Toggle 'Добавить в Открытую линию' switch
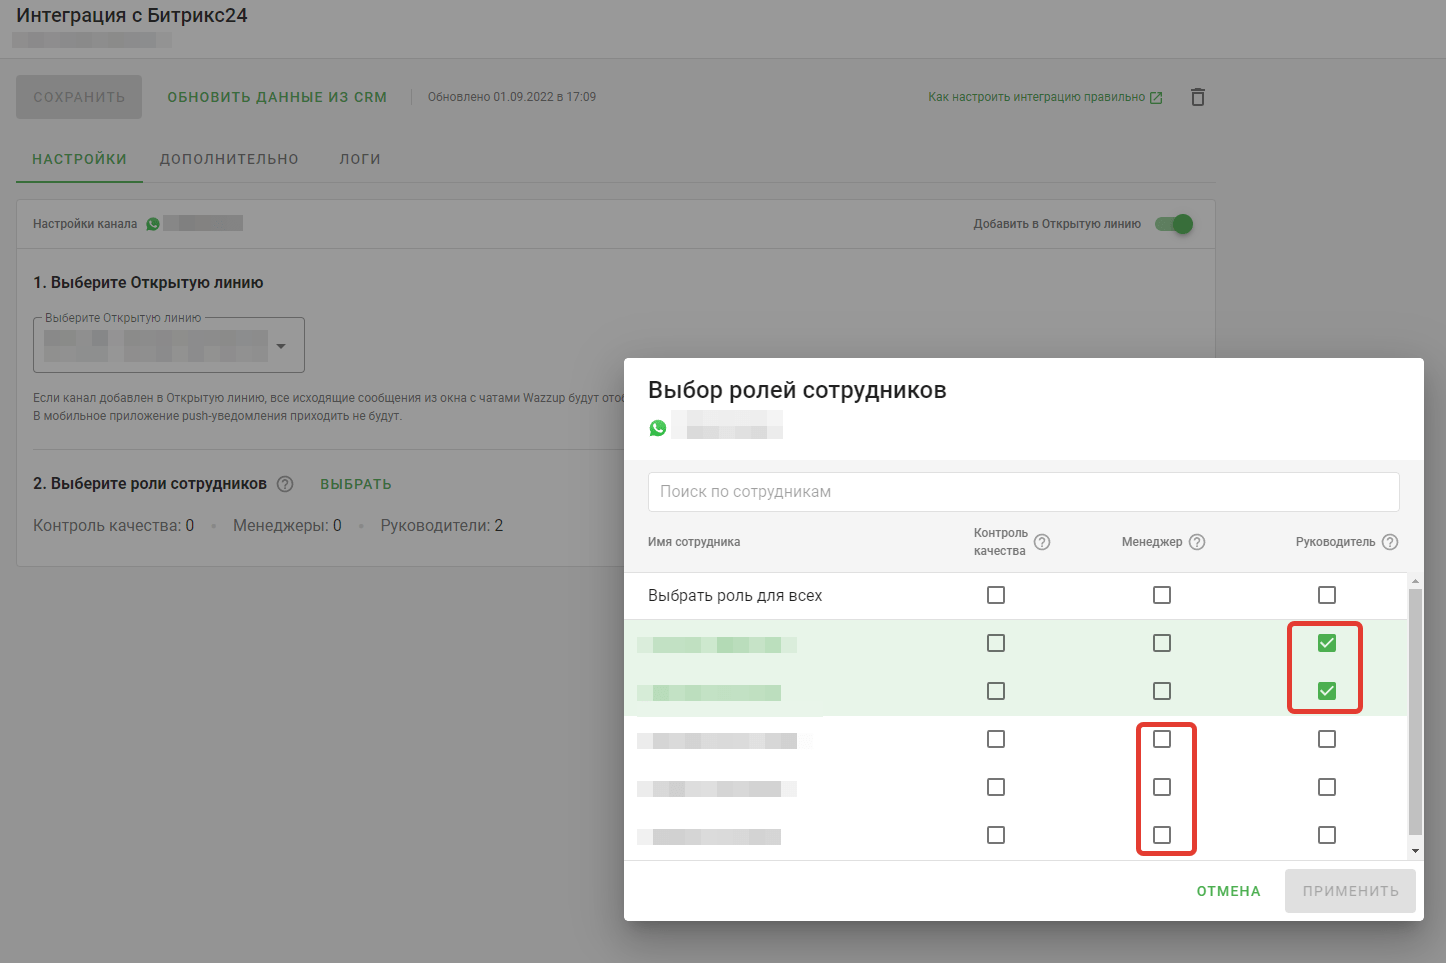Viewport: 1446px width, 963px height. click(x=1174, y=224)
